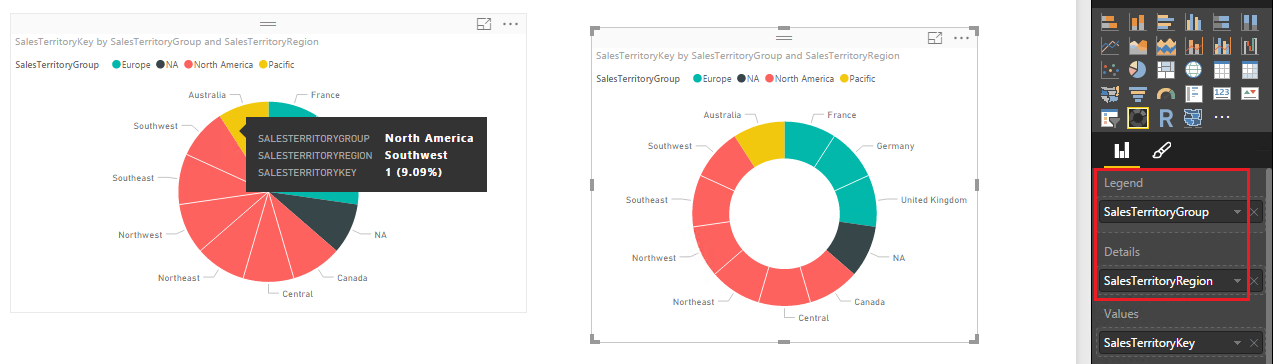Open the SalesTerritoryKey values field dropdown

pyautogui.click(x=1238, y=343)
